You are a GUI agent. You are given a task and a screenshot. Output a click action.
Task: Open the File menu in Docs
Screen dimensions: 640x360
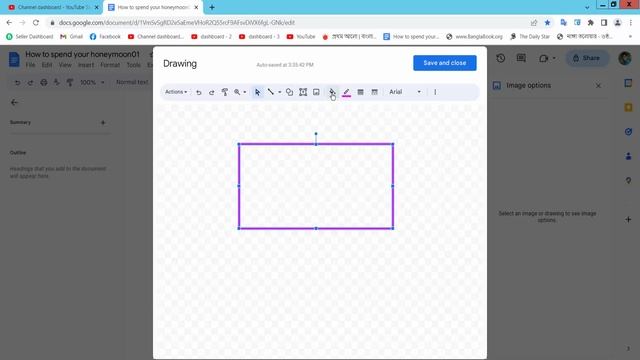click(30, 65)
